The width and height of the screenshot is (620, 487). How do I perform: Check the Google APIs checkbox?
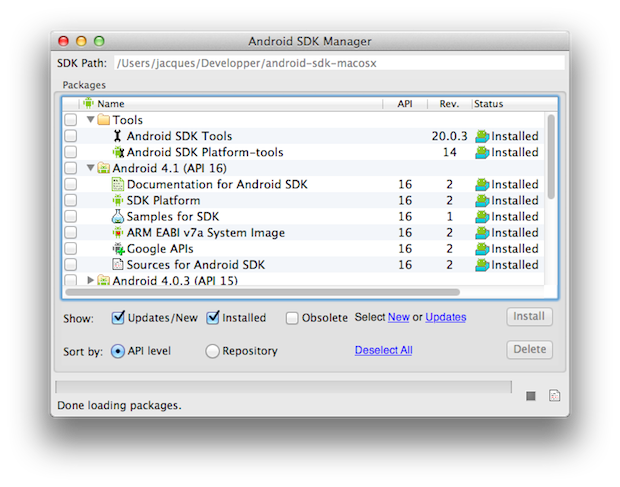[71, 249]
